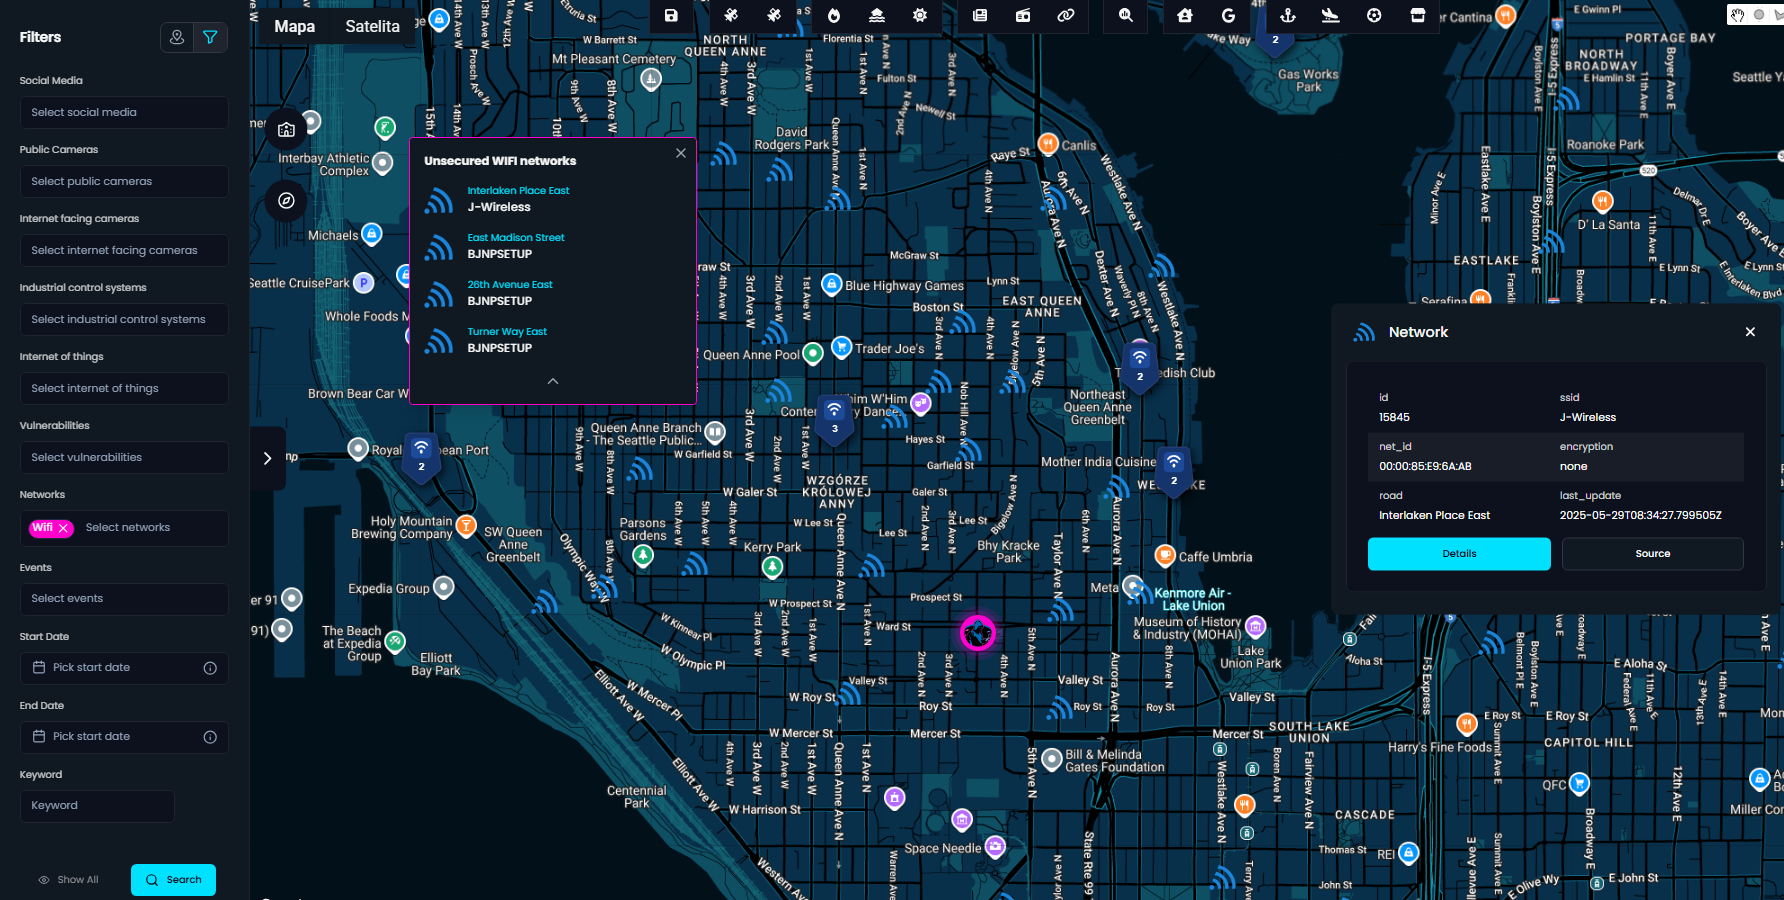1784x900 pixels.
Task: Click the funnel filter icon
Action: pyautogui.click(x=210, y=37)
